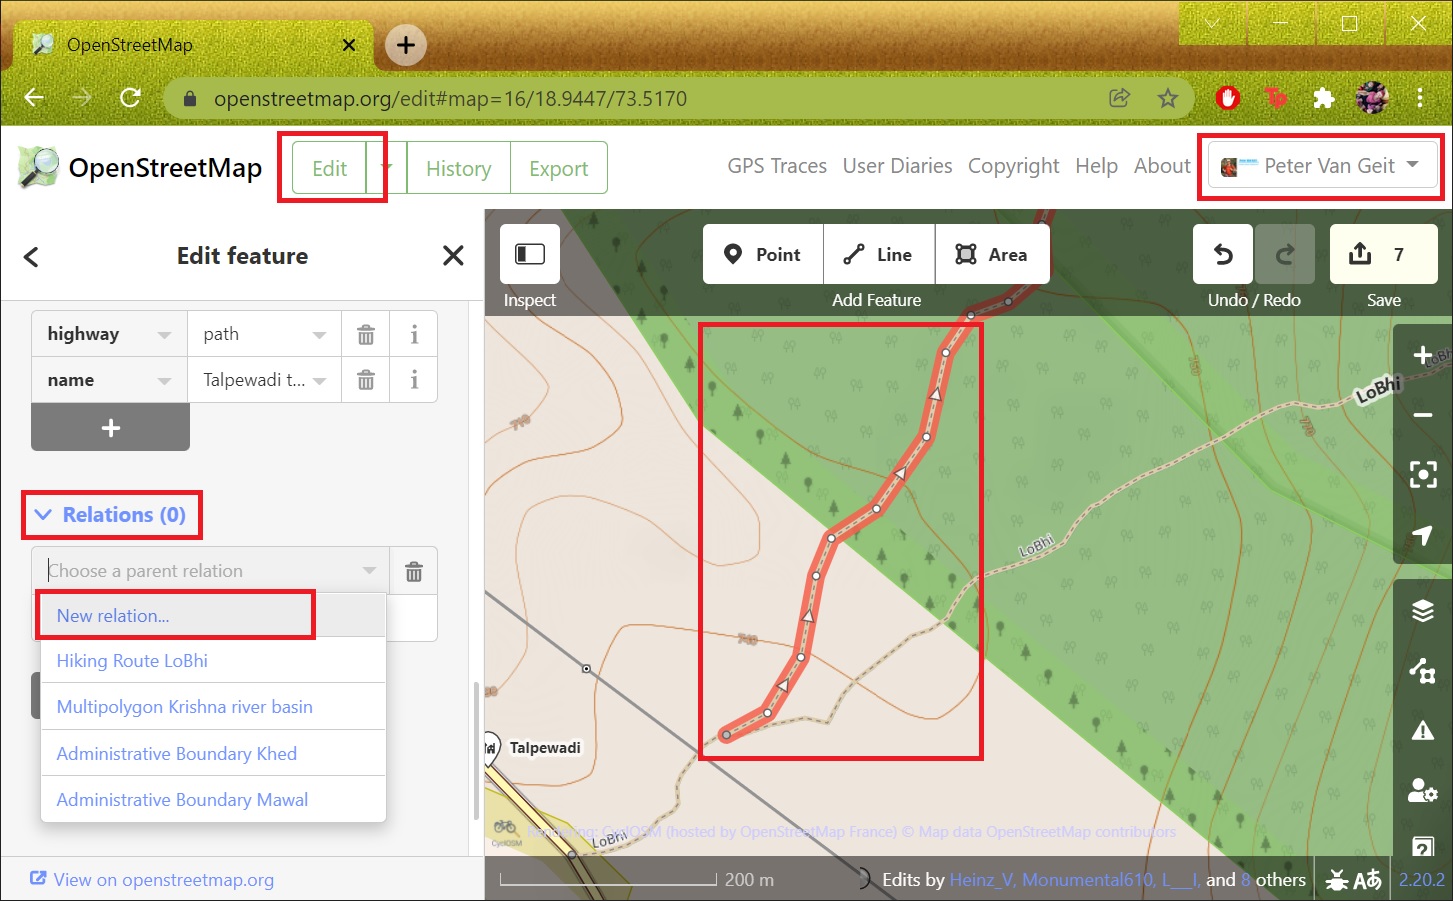Image resolution: width=1453 pixels, height=901 pixels.
Task: Click the OpenStreetMap magnifier logo
Action: pos(39,167)
